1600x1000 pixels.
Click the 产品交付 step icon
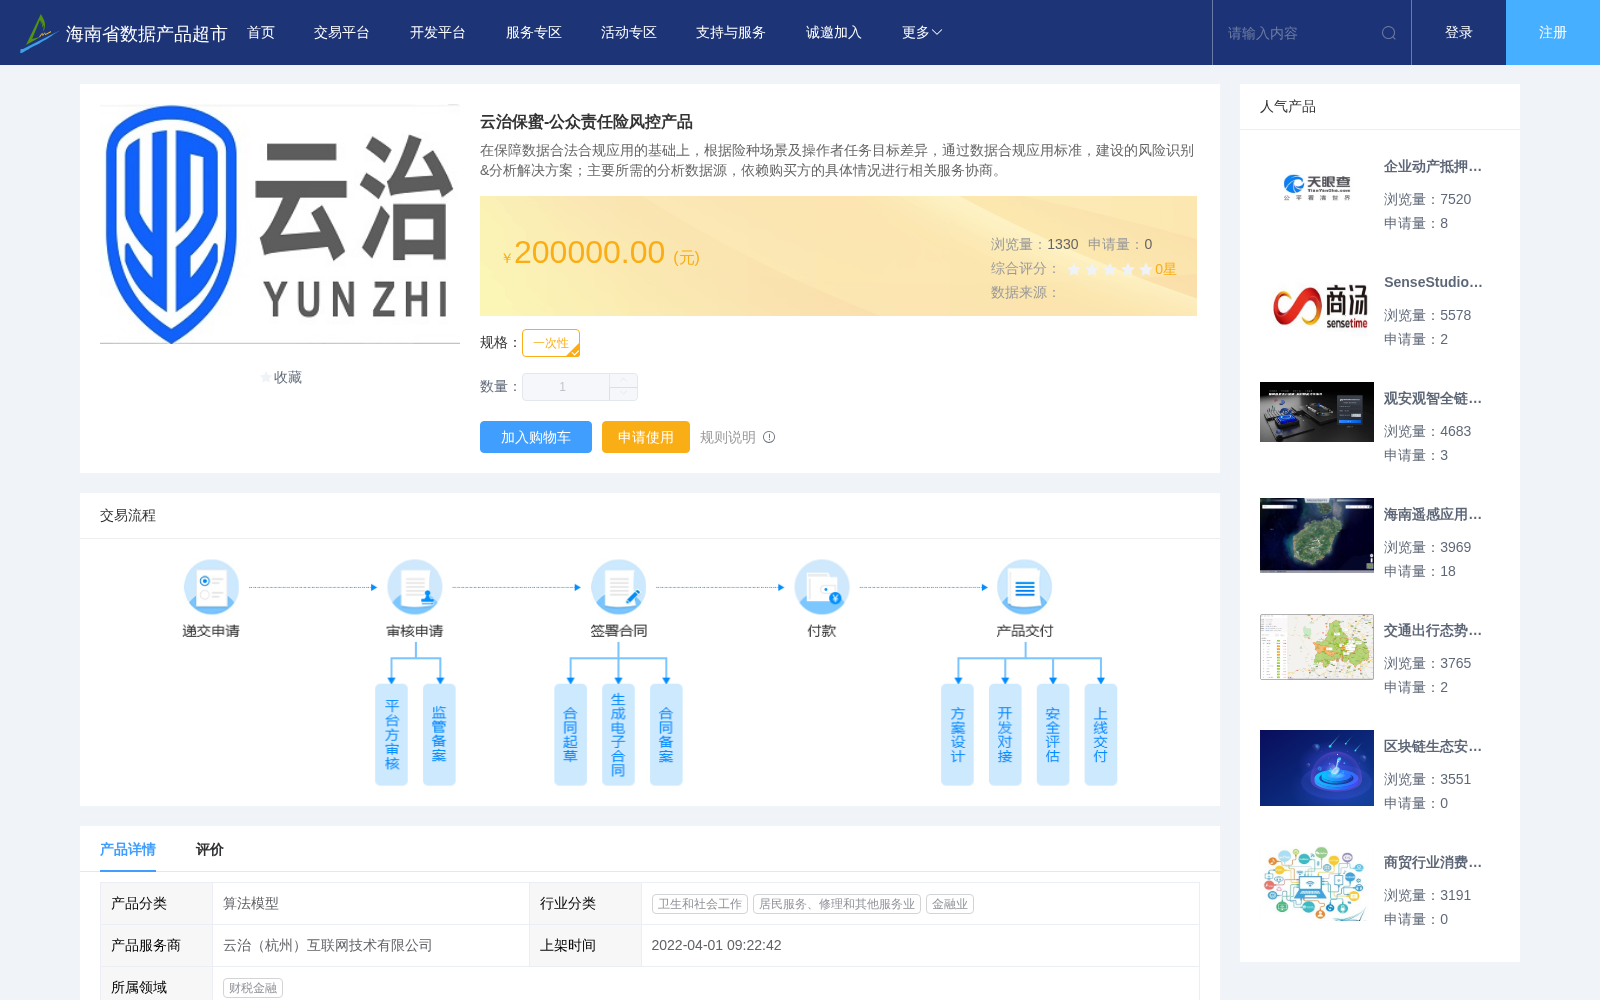pos(1025,587)
